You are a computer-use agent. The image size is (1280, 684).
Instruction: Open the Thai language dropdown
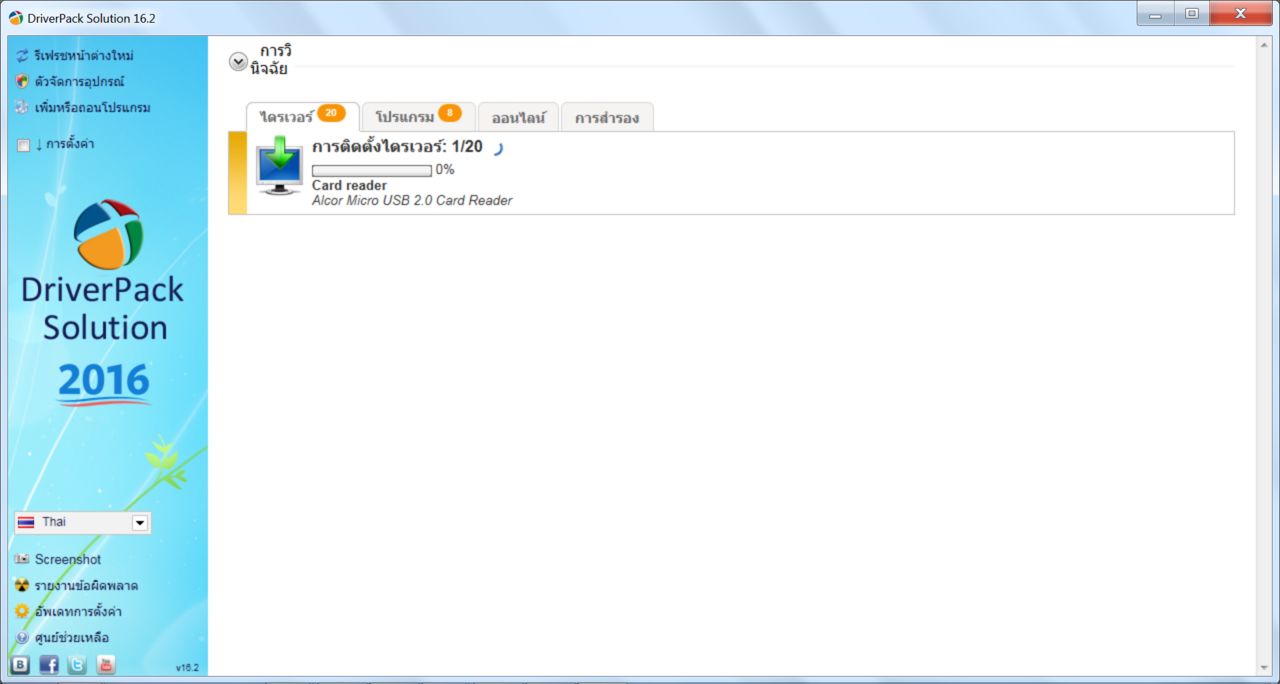pyautogui.click(x=83, y=523)
